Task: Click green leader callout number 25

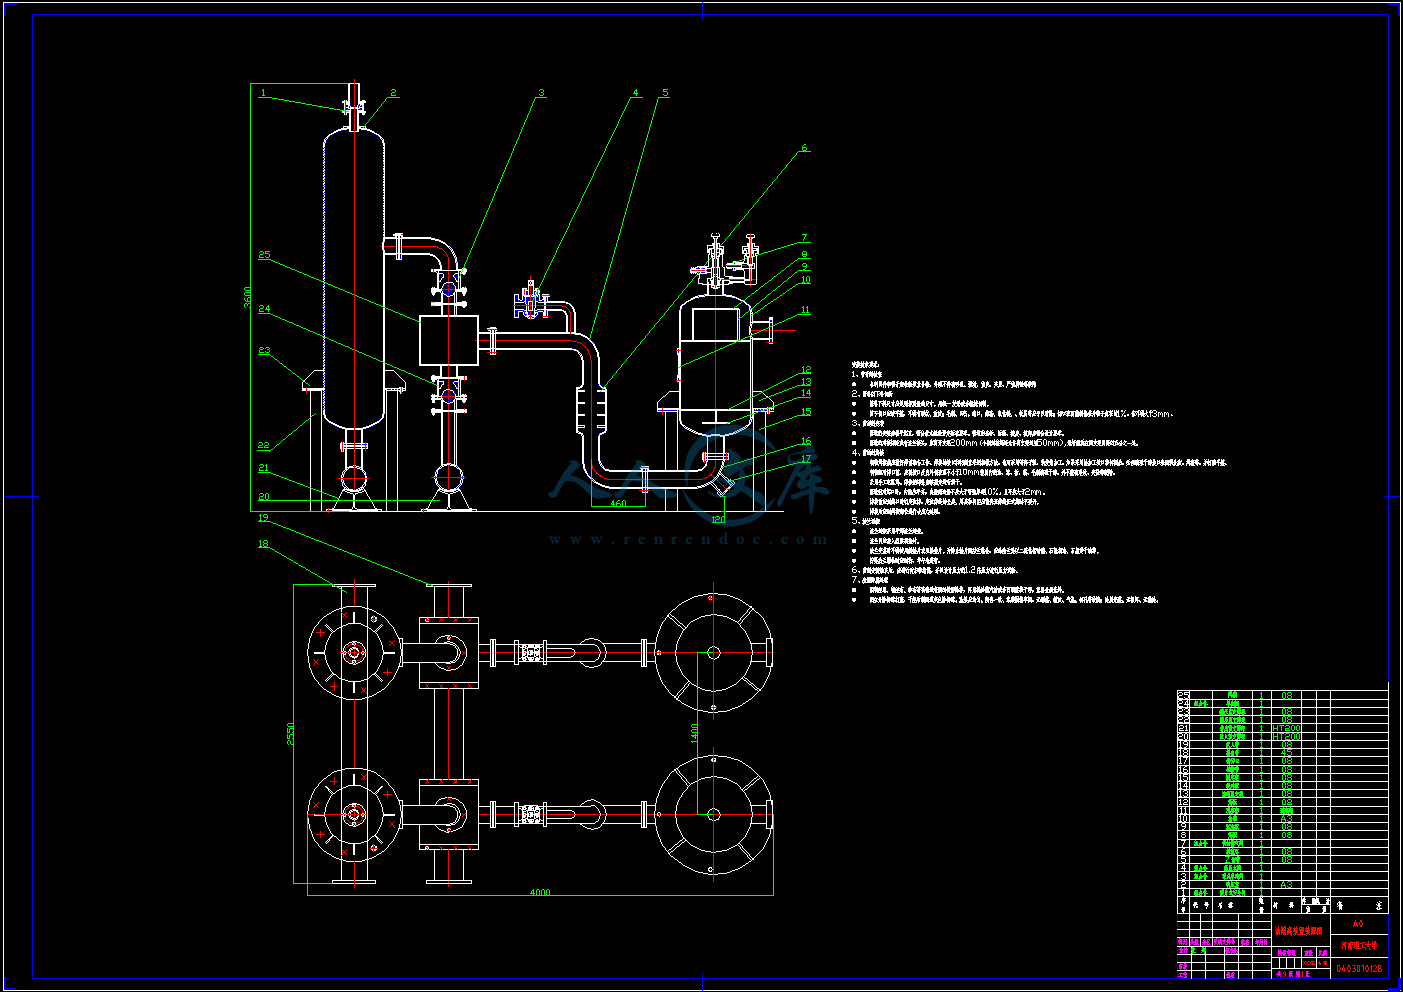Action: (264, 255)
